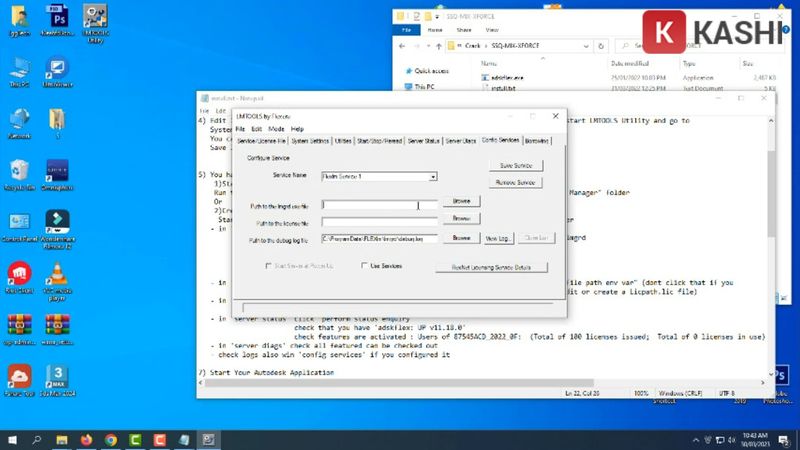Open the Photoshop desktop shortcut

pos(58,18)
